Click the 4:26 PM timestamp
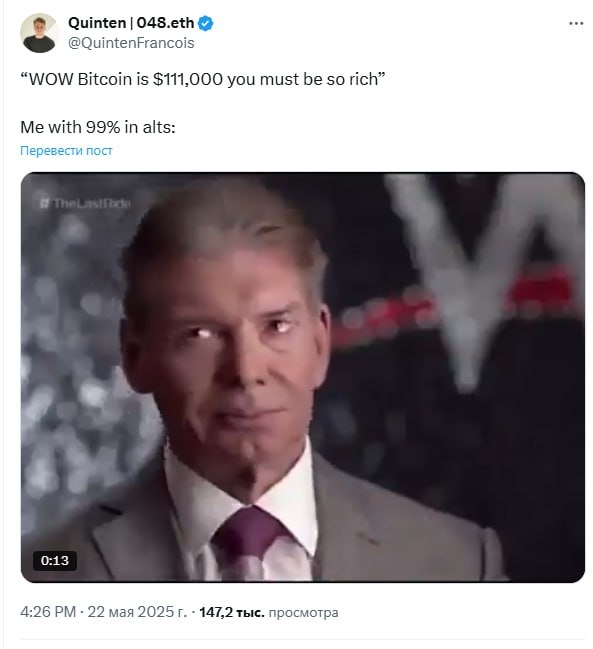Screen dimensions: 593x649 click(x=48, y=612)
